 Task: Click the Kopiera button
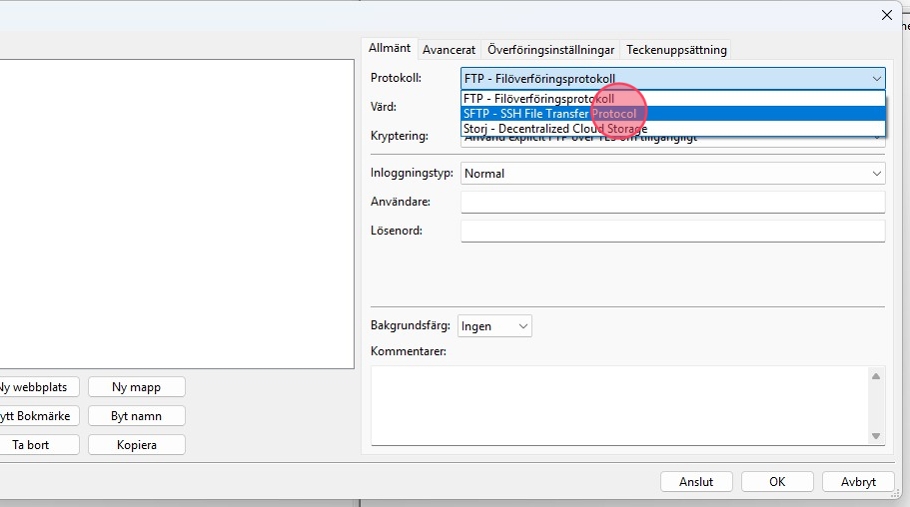136,445
